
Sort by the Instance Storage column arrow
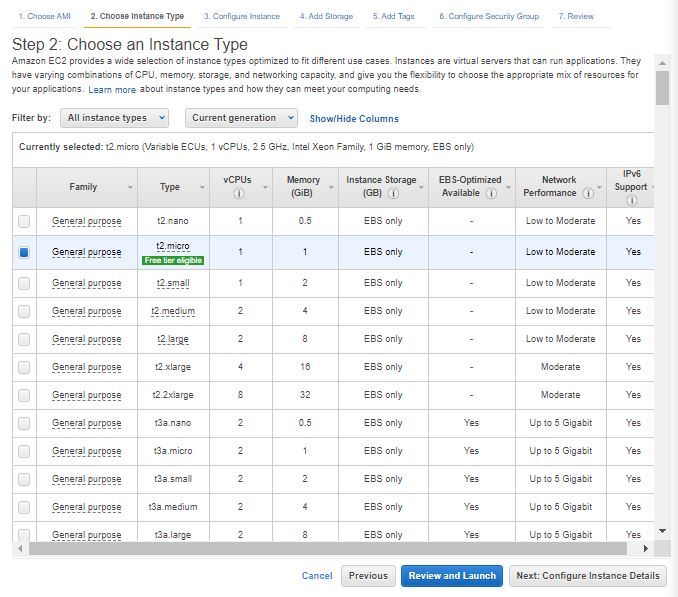(421, 188)
